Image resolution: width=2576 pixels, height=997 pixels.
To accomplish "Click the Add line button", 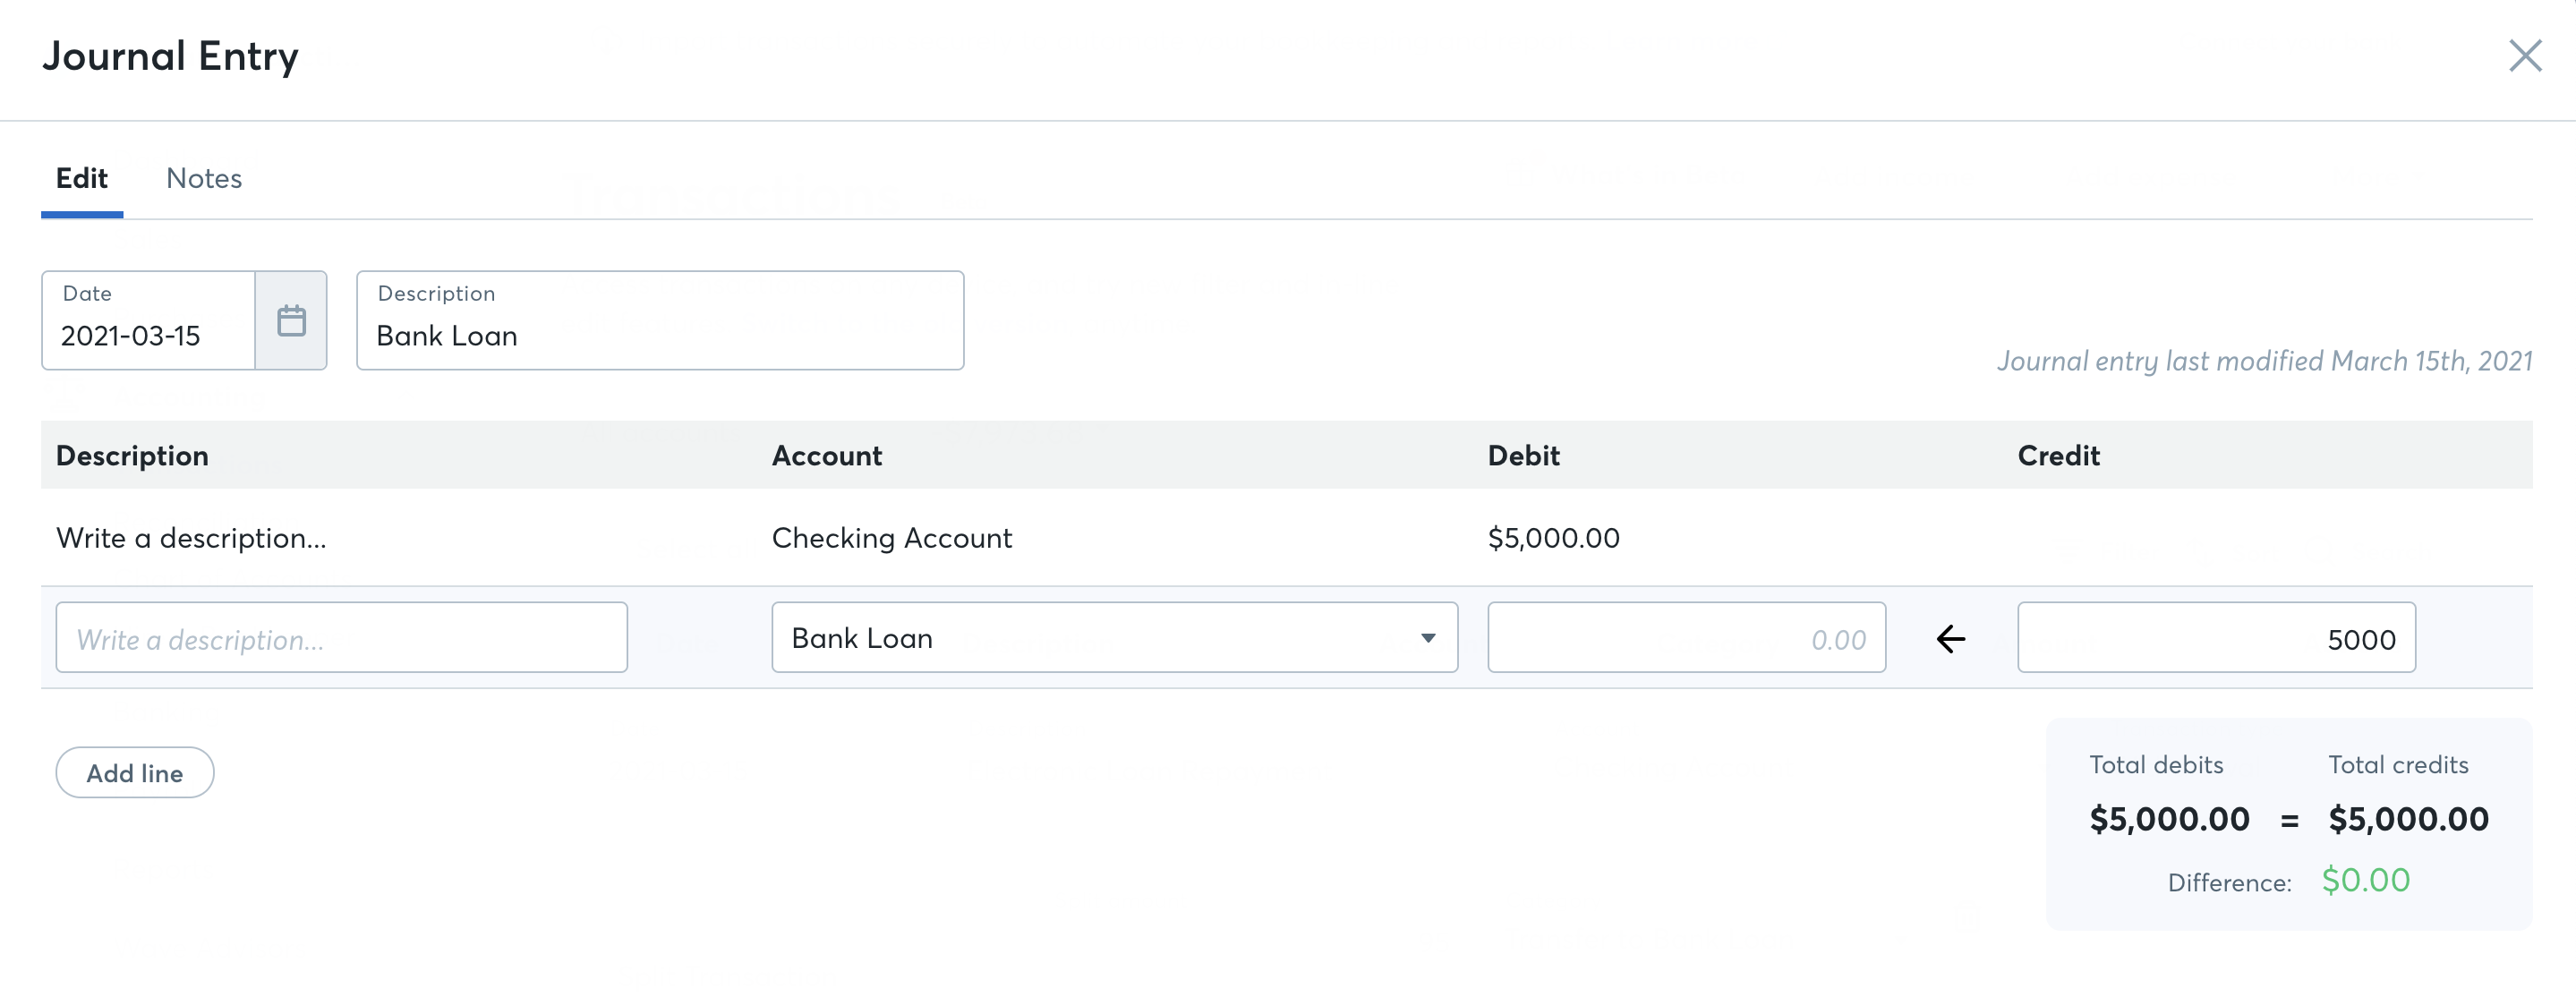I will (134, 772).
